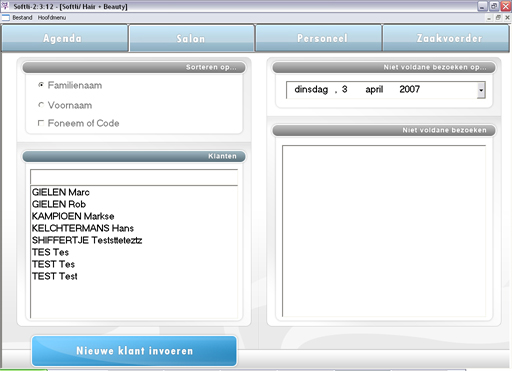The width and height of the screenshot is (512, 371).
Task: Open the Hoofdmenu menu
Action: (x=52, y=18)
